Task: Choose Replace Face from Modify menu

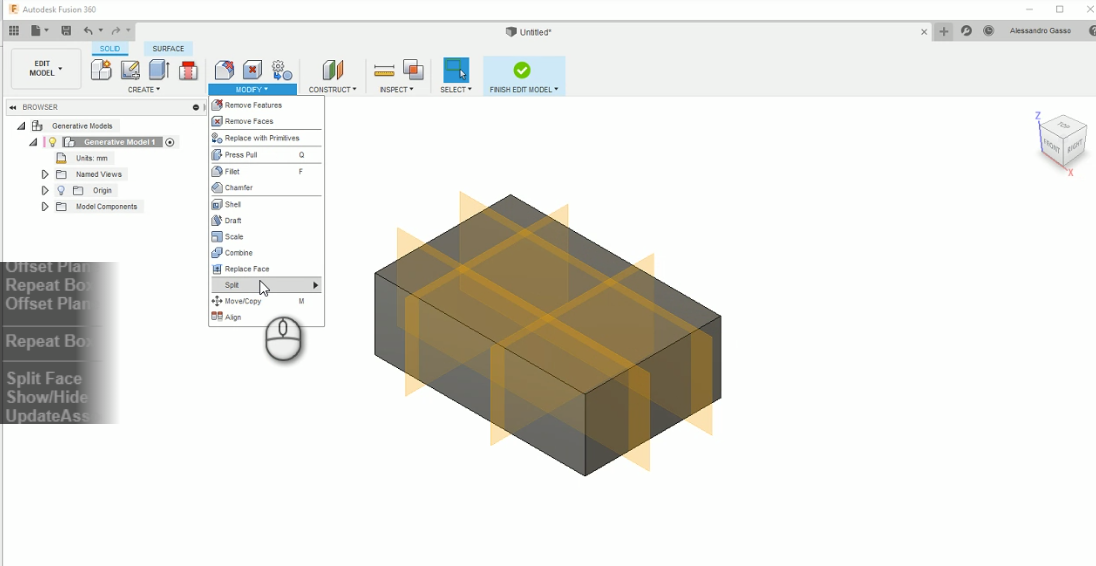Action: click(266, 268)
